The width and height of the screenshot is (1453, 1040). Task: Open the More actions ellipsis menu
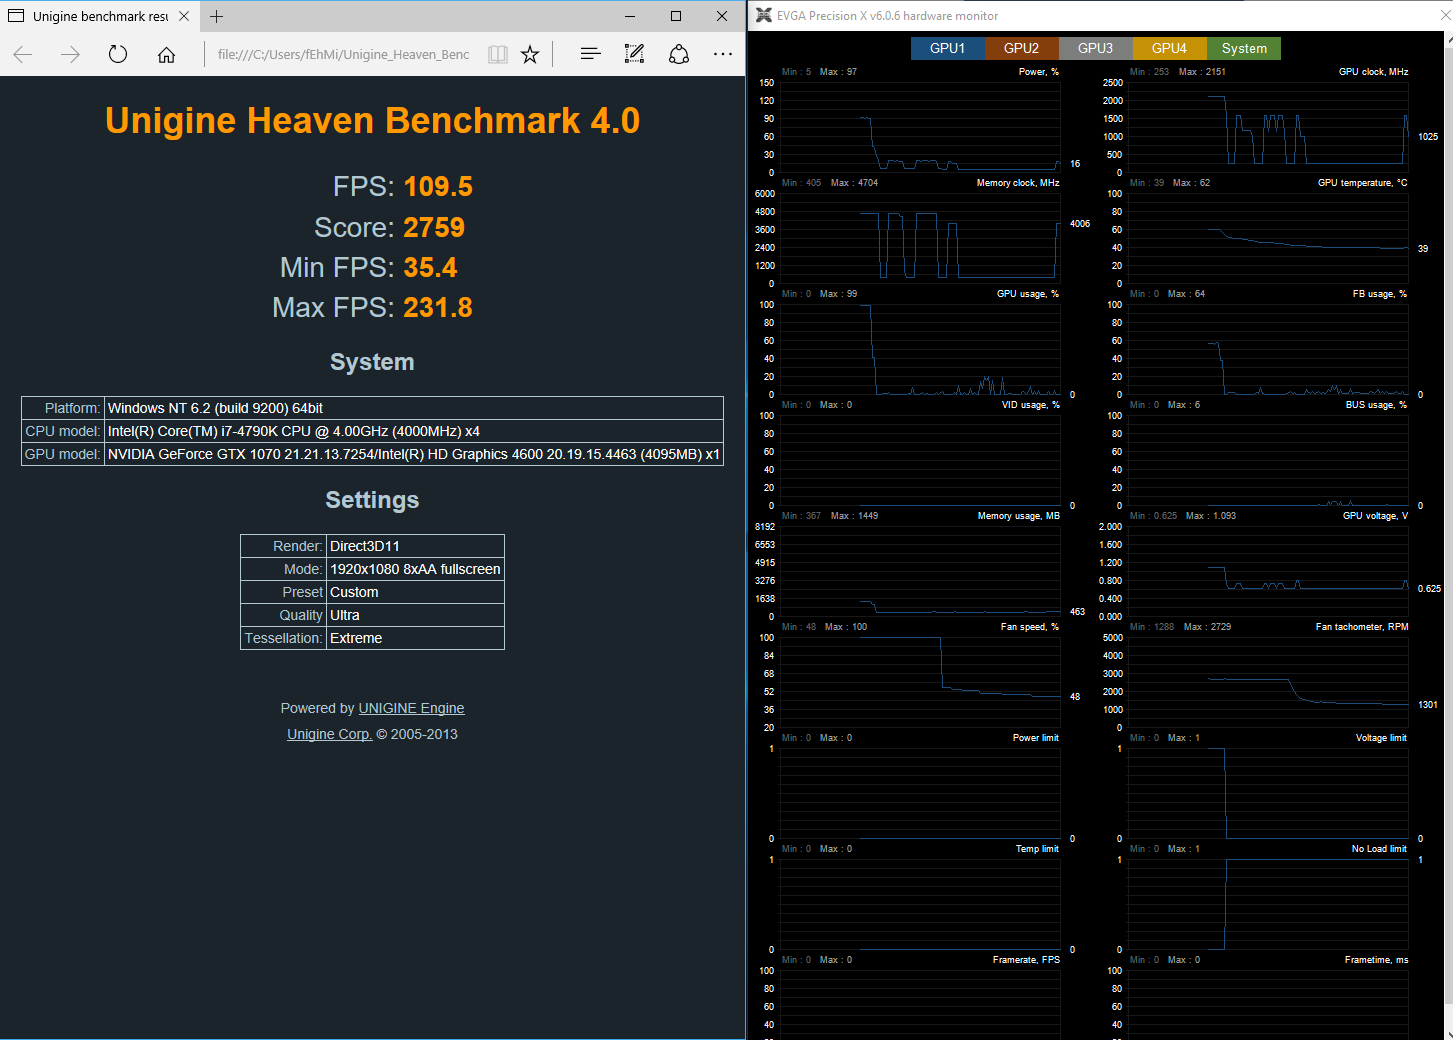point(723,54)
